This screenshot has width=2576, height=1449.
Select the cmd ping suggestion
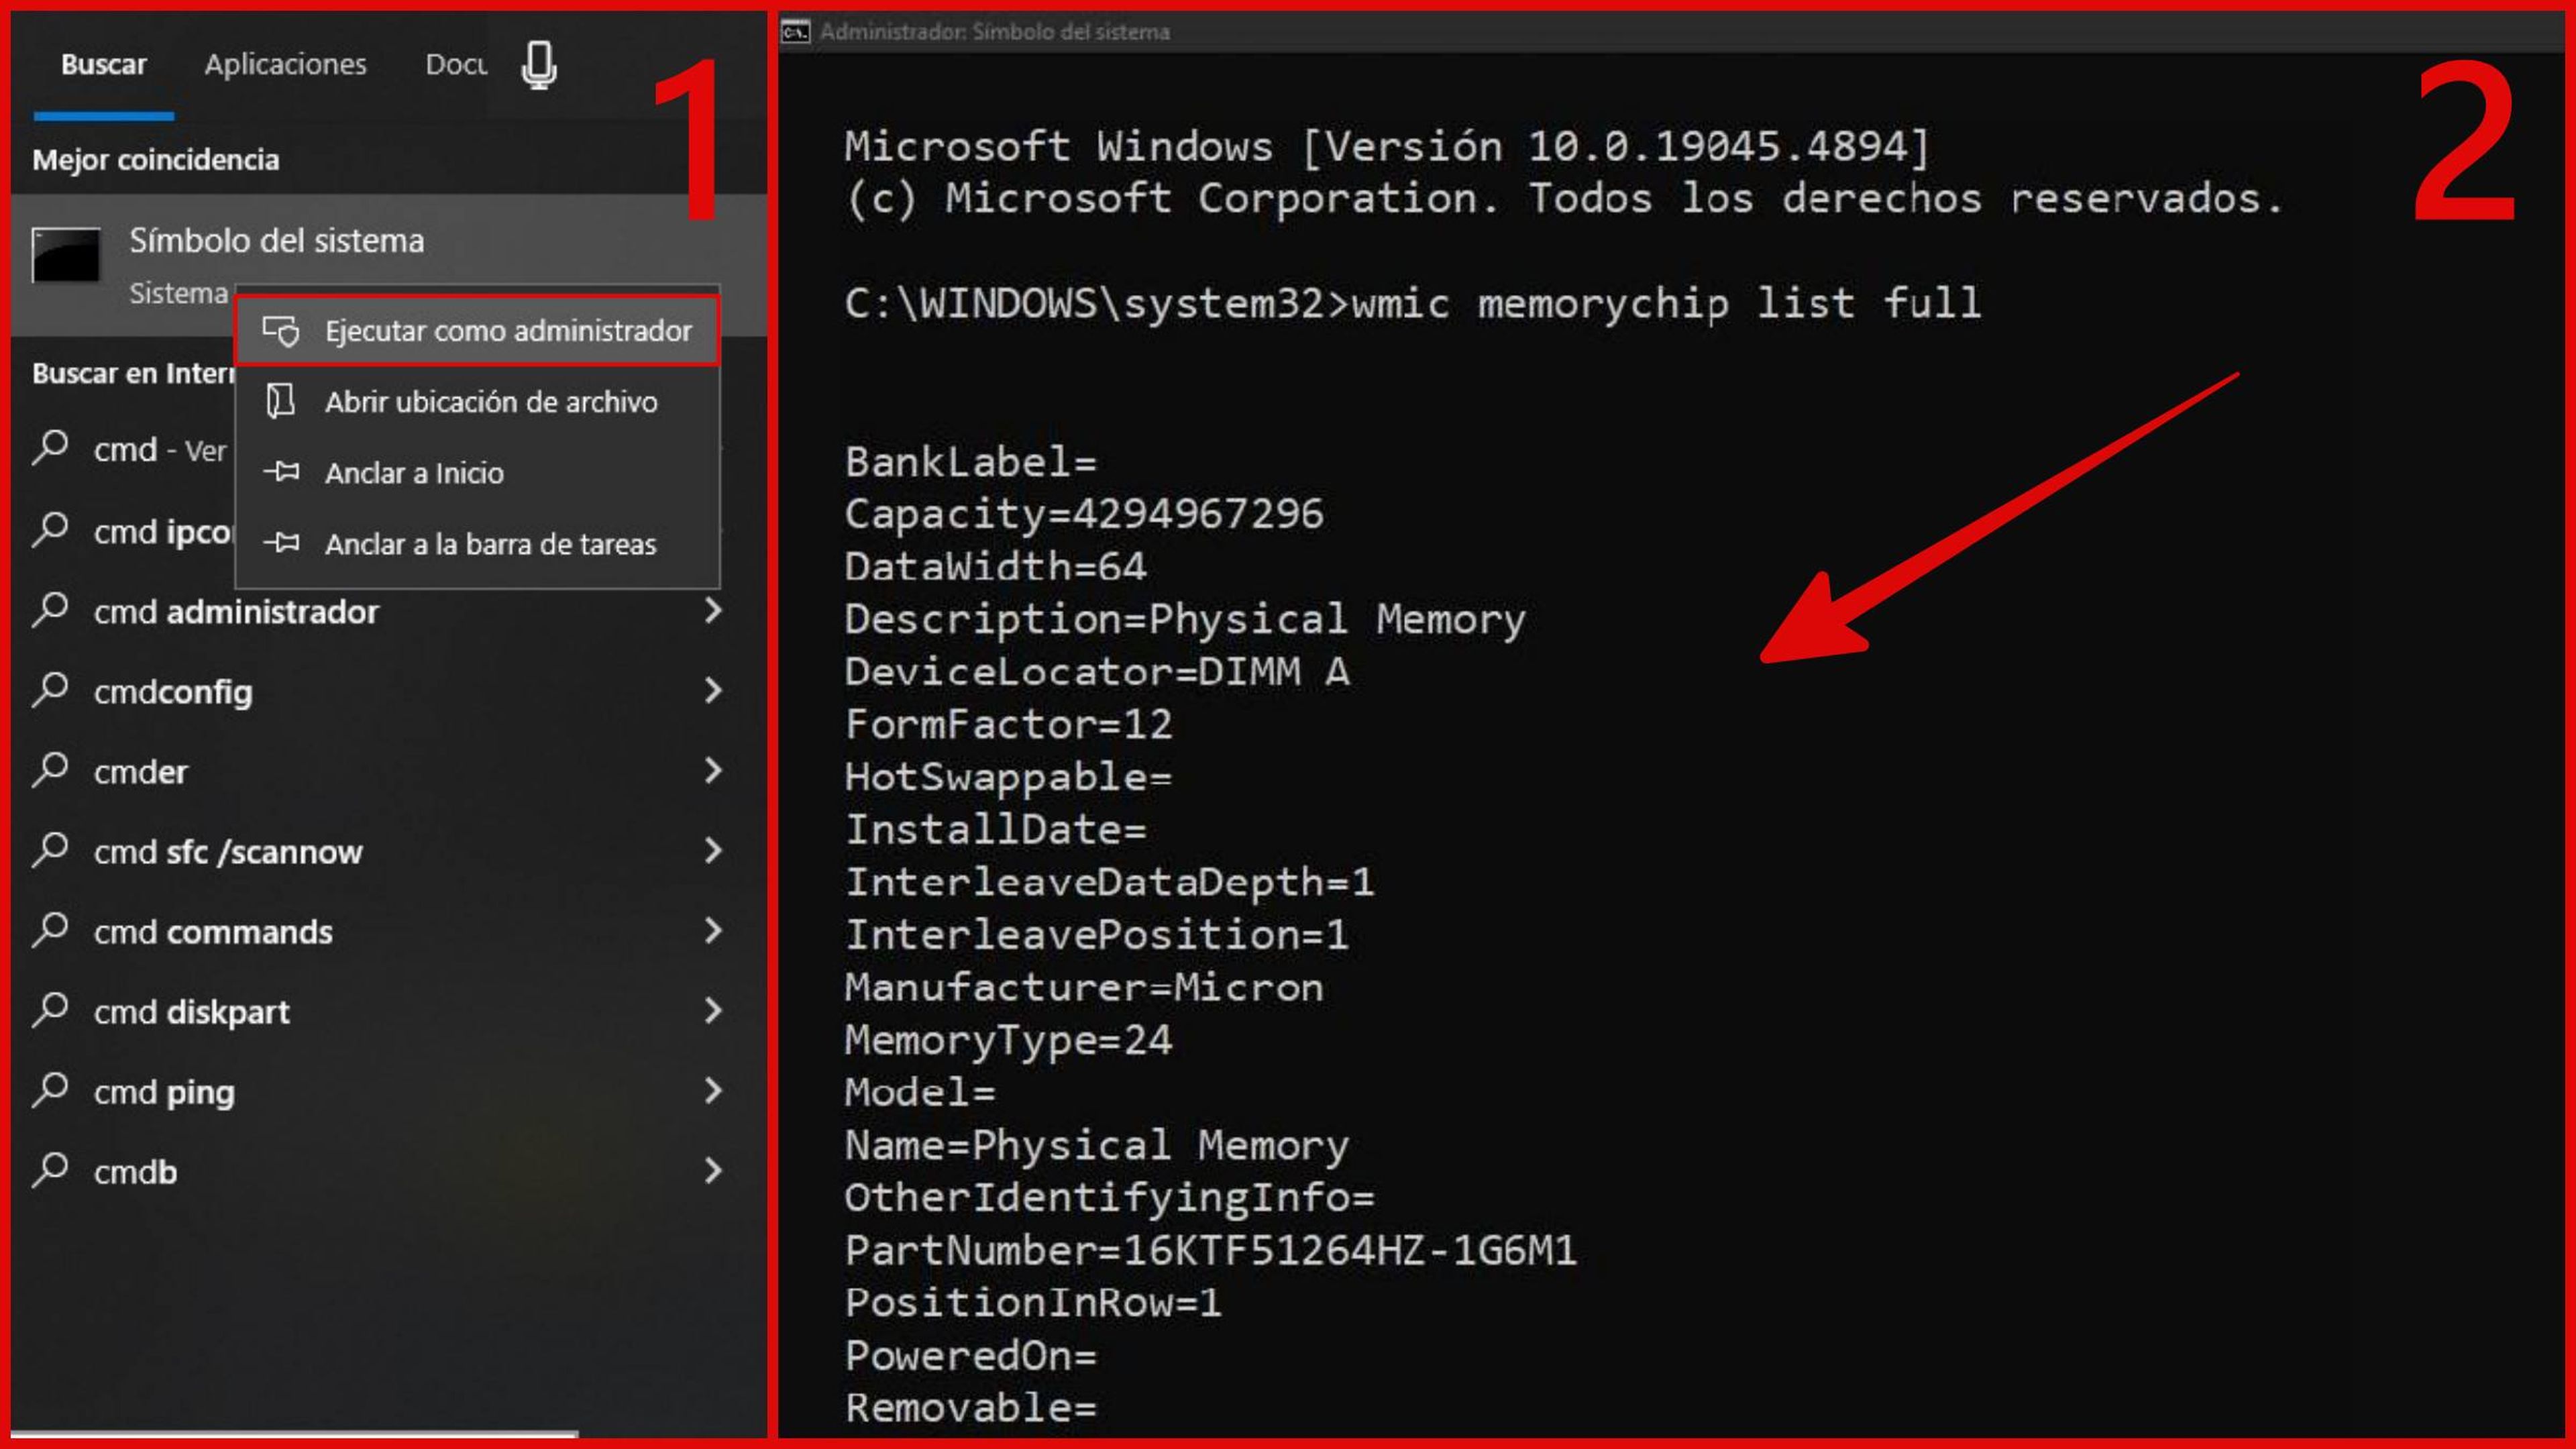click(388, 1090)
